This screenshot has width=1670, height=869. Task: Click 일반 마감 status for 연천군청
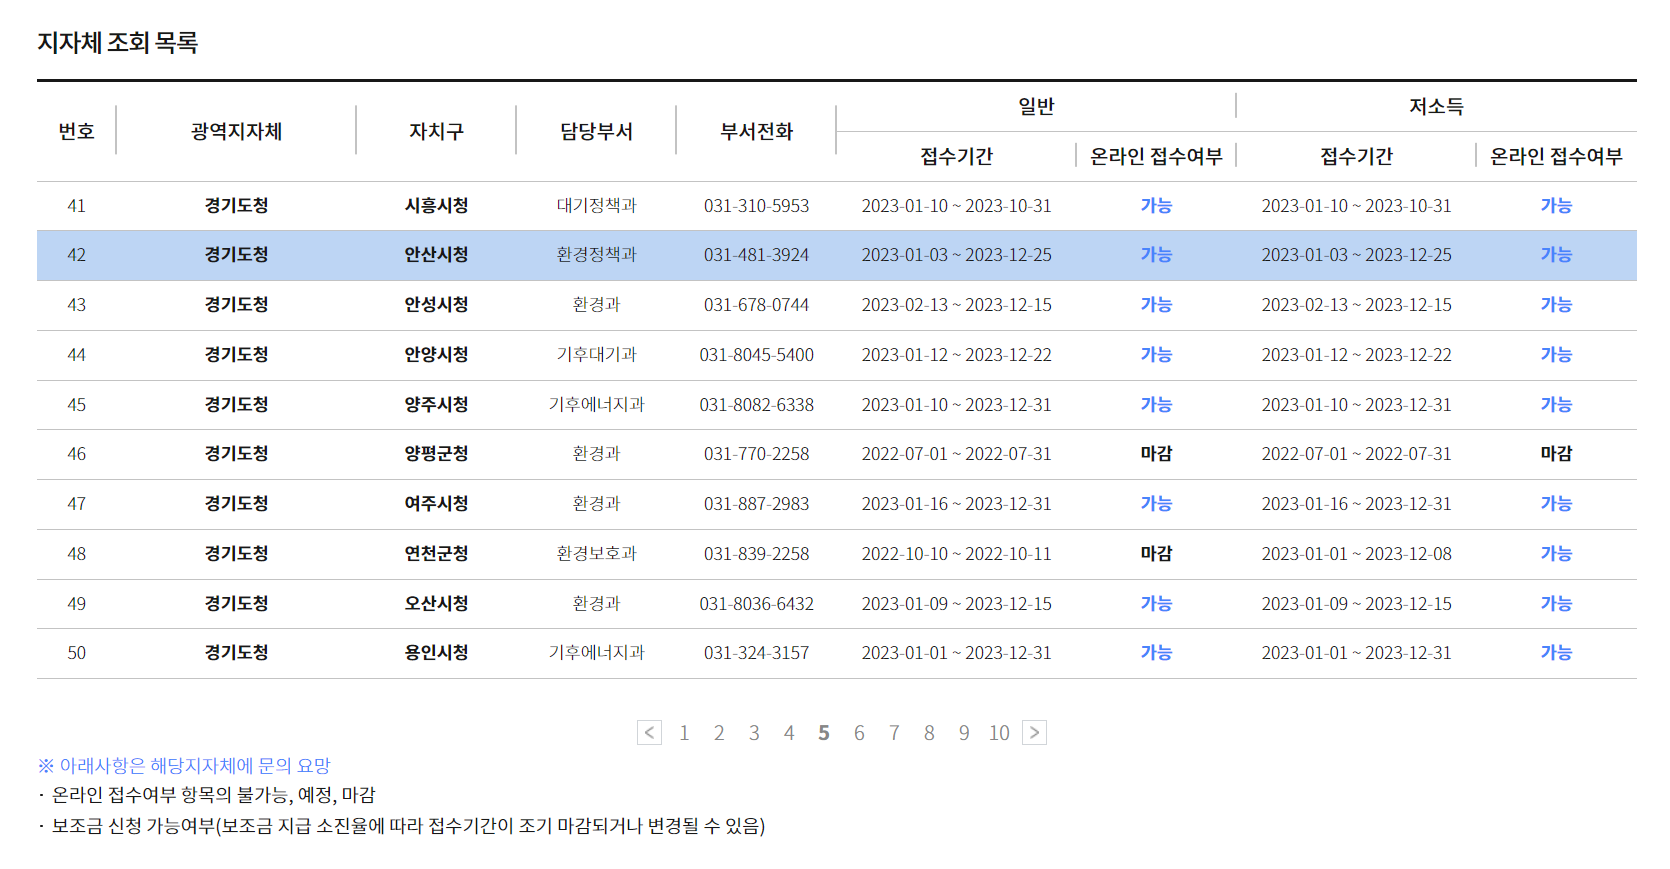tap(1156, 554)
